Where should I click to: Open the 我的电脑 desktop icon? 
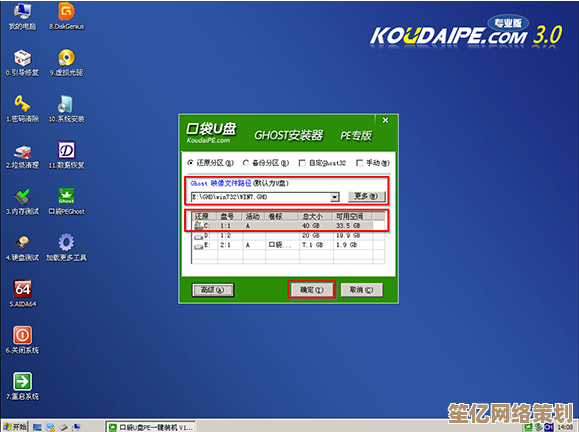tap(23, 15)
